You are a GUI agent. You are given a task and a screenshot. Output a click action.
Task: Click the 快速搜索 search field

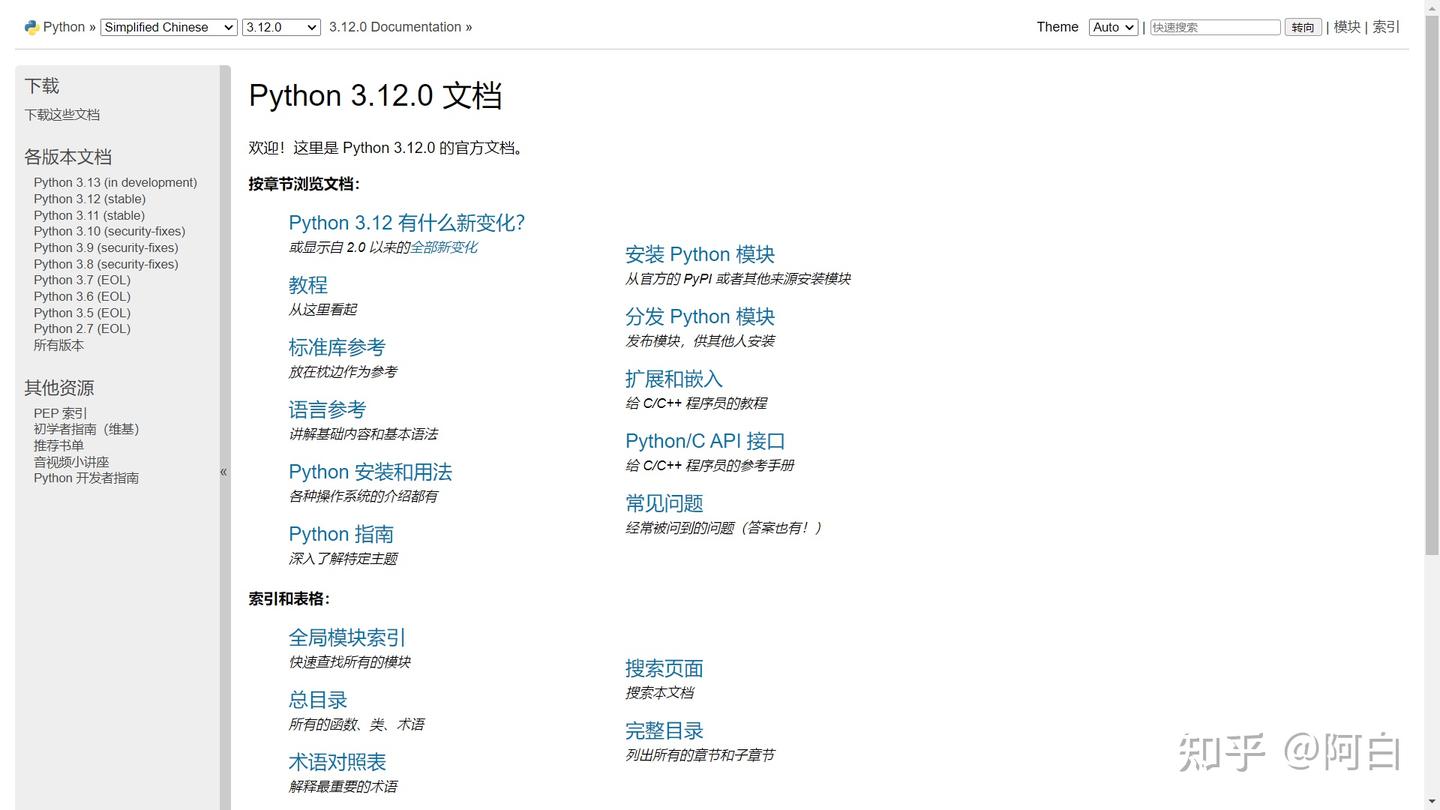[1215, 27]
